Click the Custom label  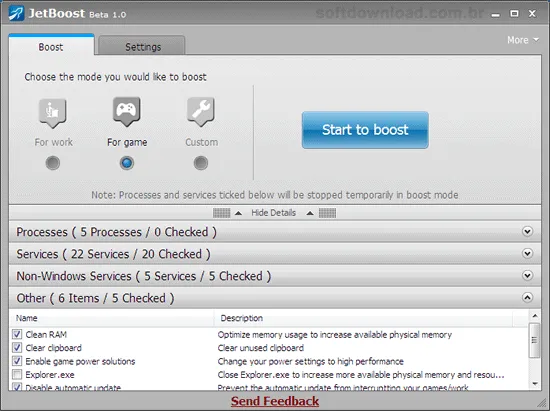pos(201,142)
